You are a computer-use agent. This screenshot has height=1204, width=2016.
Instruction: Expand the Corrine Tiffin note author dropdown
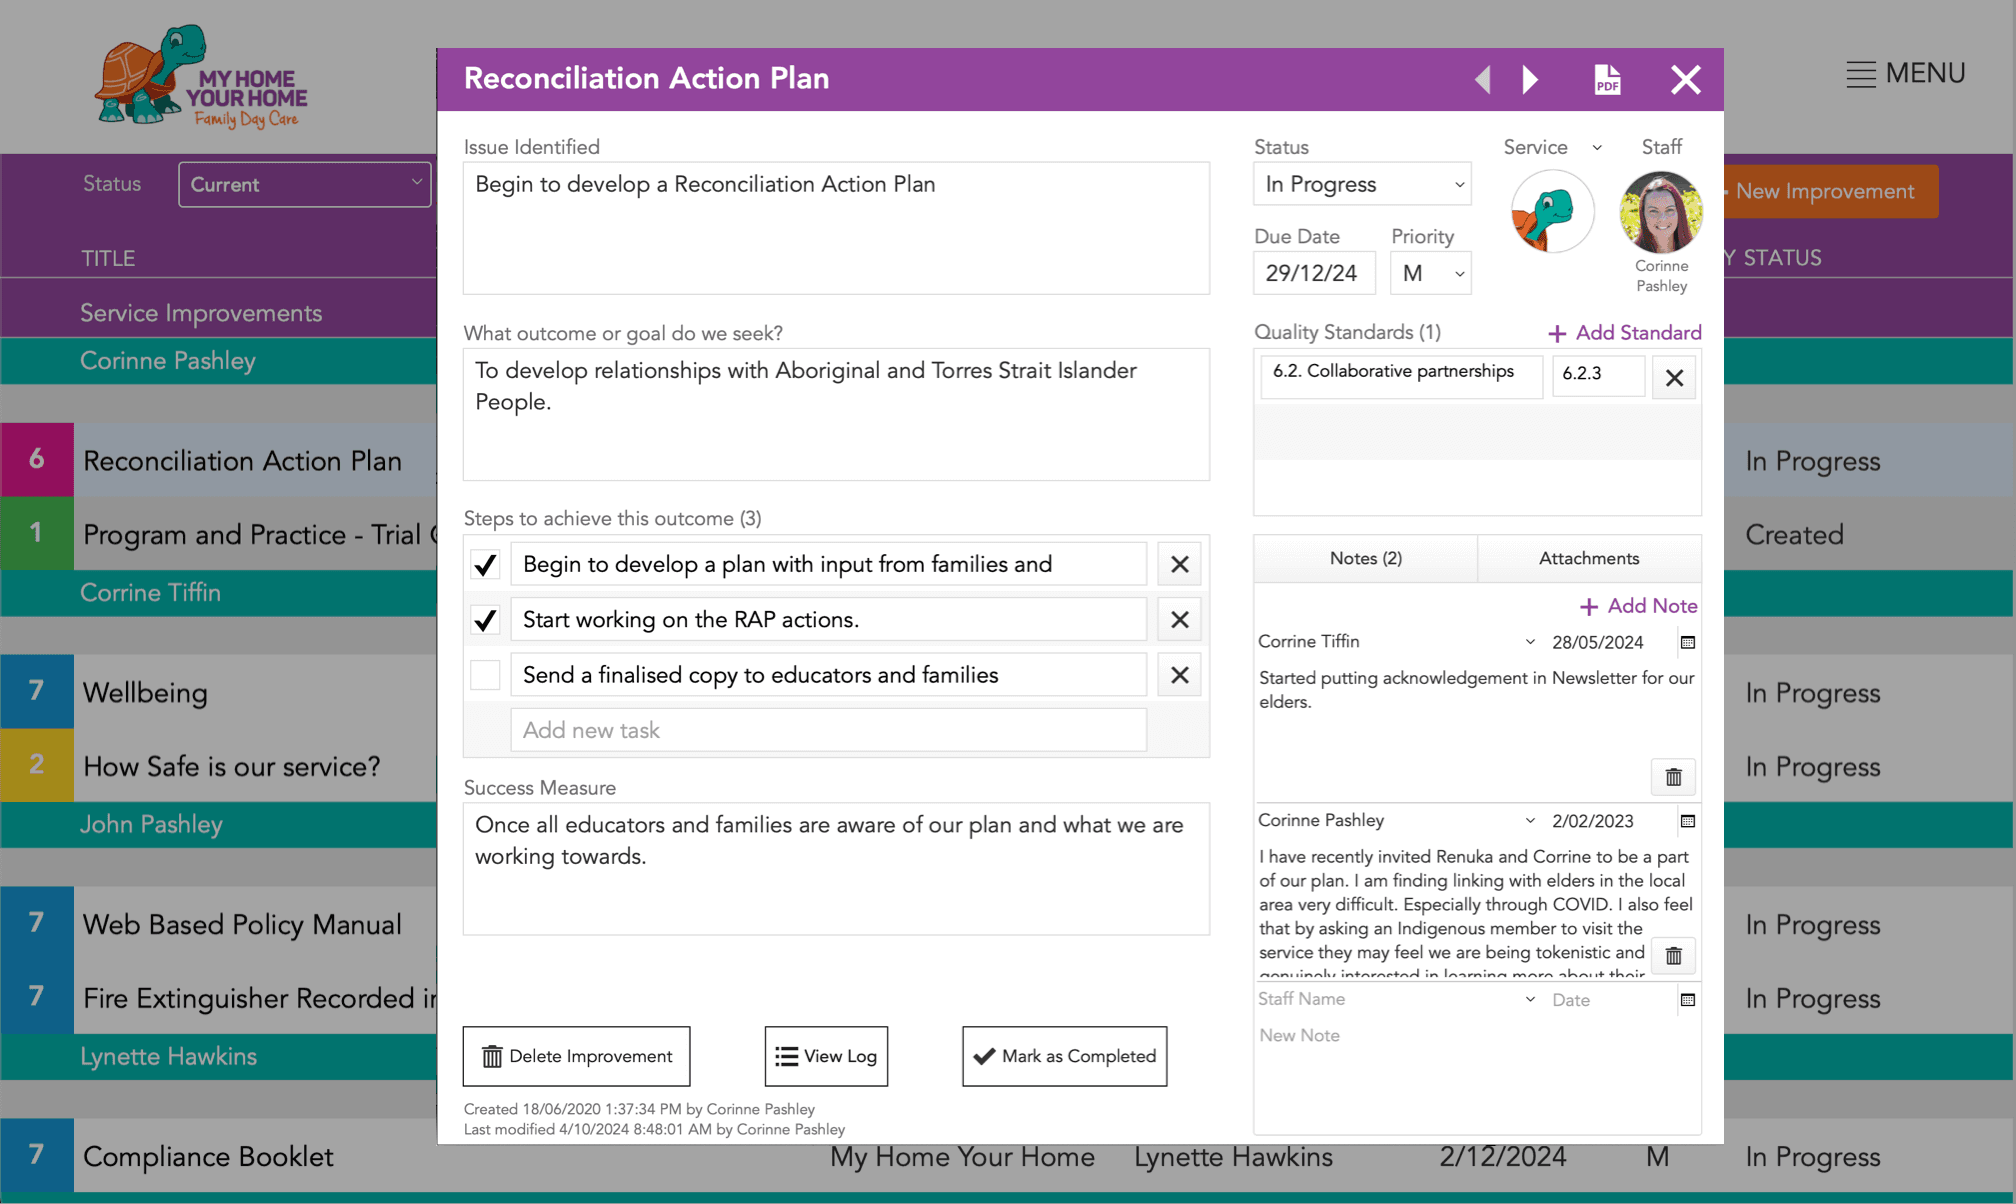(1529, 642)
